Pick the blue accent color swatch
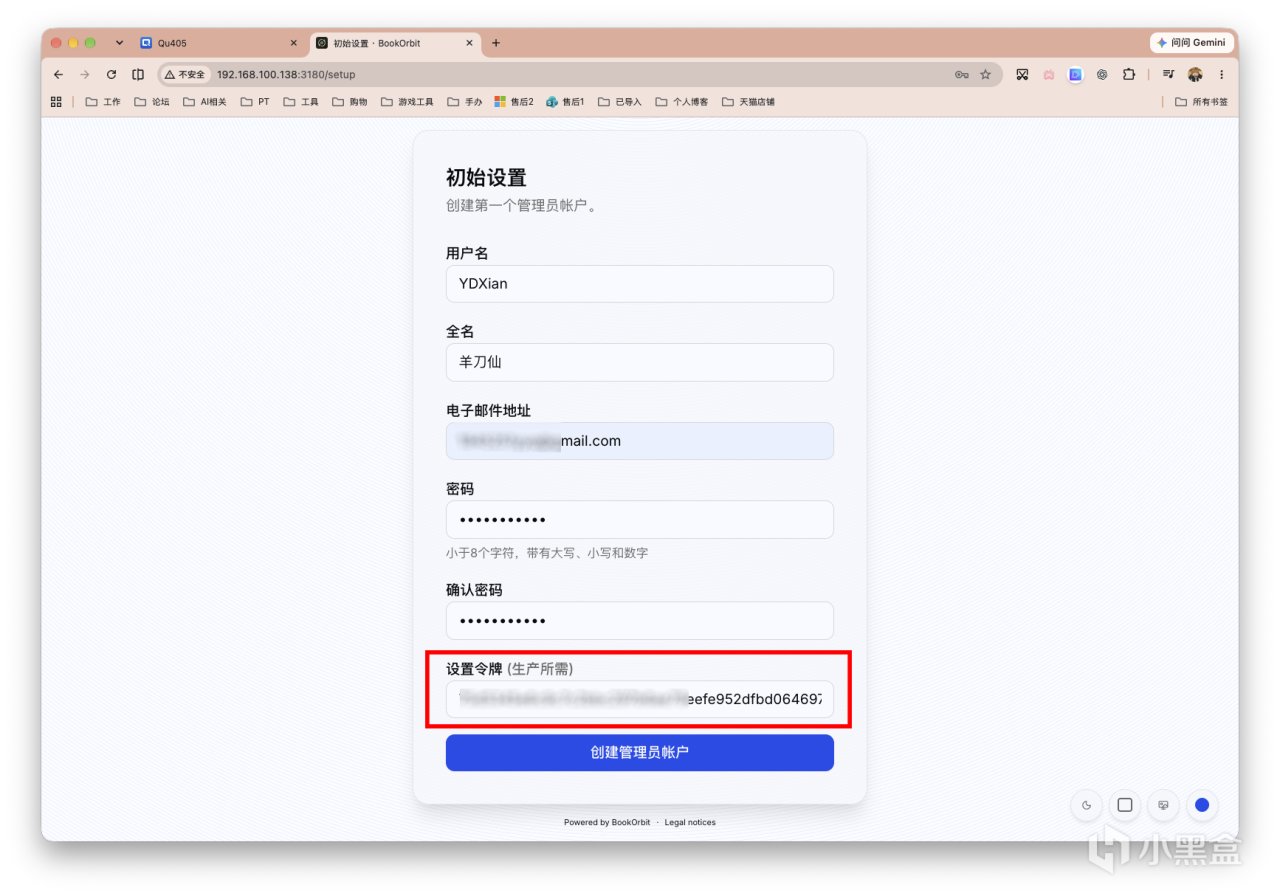This screenshot has height=896, width=1280. click(1202, 805)
